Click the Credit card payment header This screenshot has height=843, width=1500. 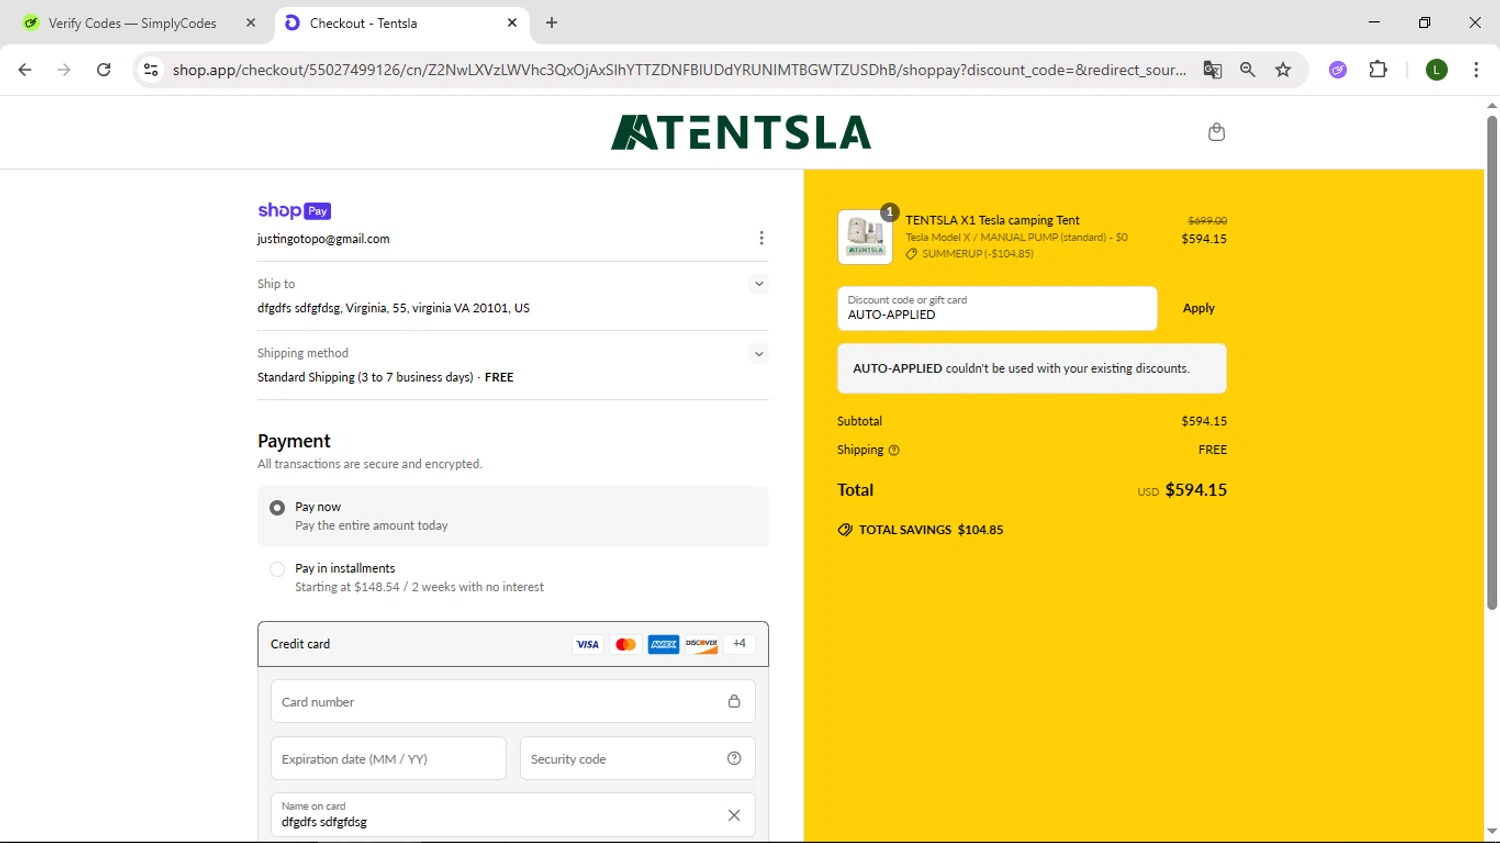(513, 644)
